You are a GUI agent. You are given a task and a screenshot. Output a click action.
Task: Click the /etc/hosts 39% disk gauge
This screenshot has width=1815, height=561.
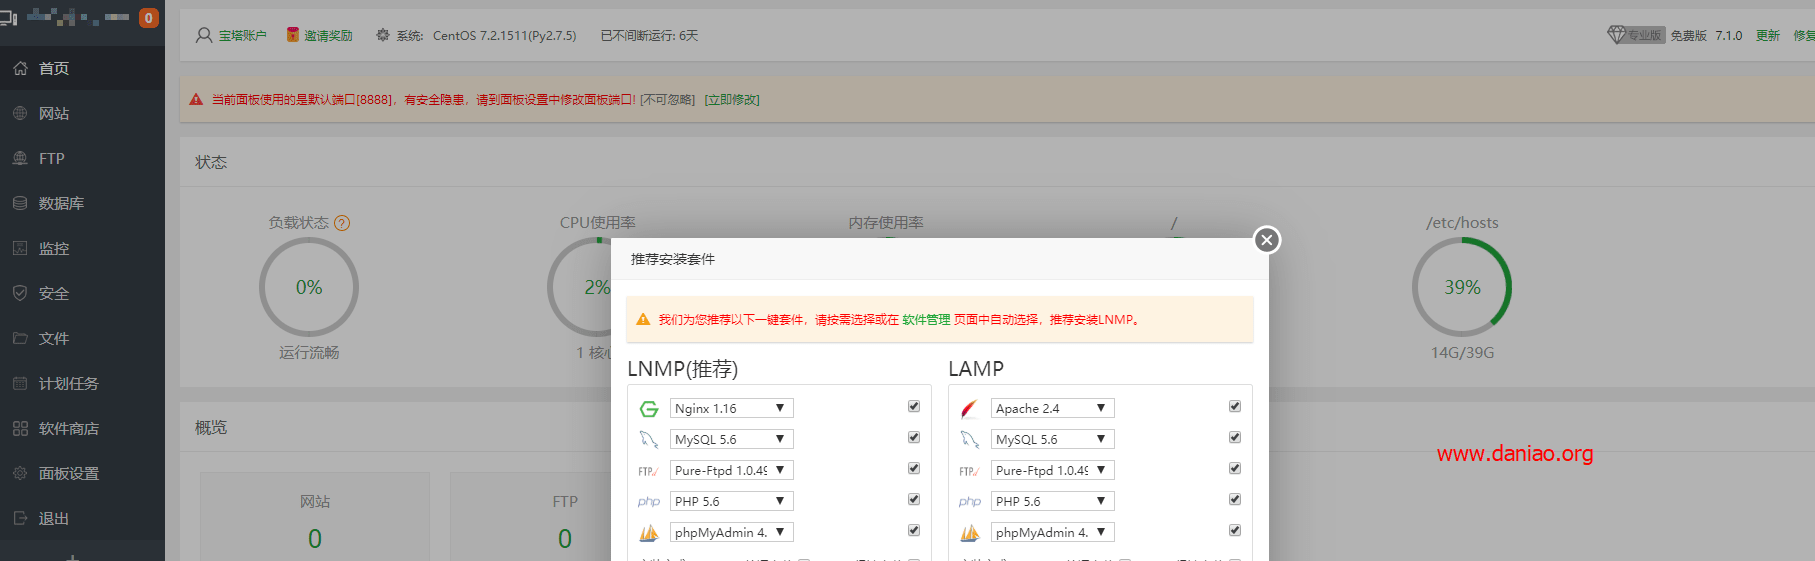[1462, 287]
